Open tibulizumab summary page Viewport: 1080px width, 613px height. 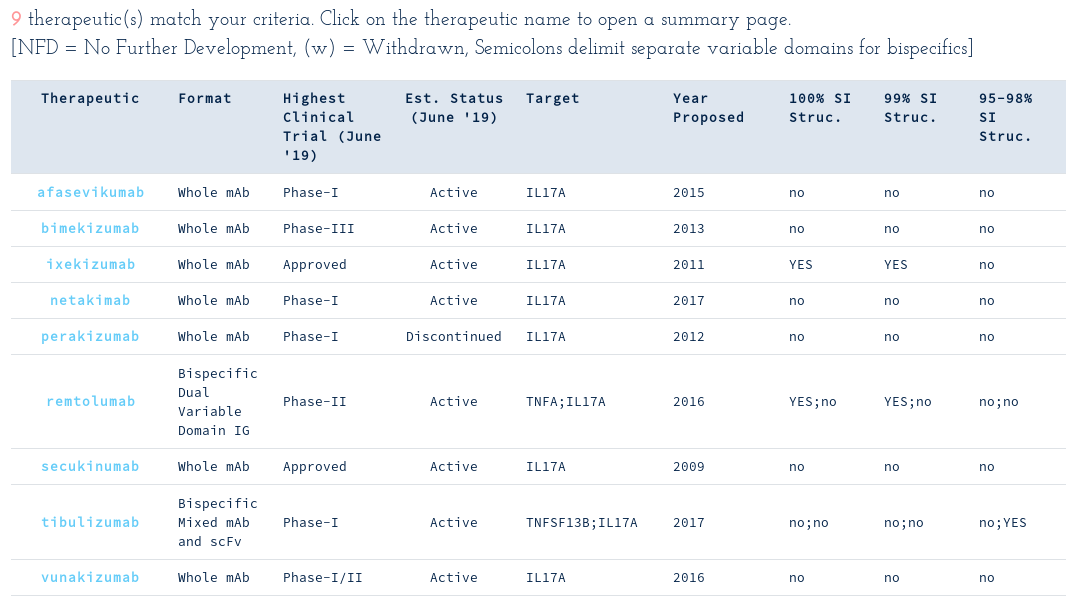coord(90,522)
